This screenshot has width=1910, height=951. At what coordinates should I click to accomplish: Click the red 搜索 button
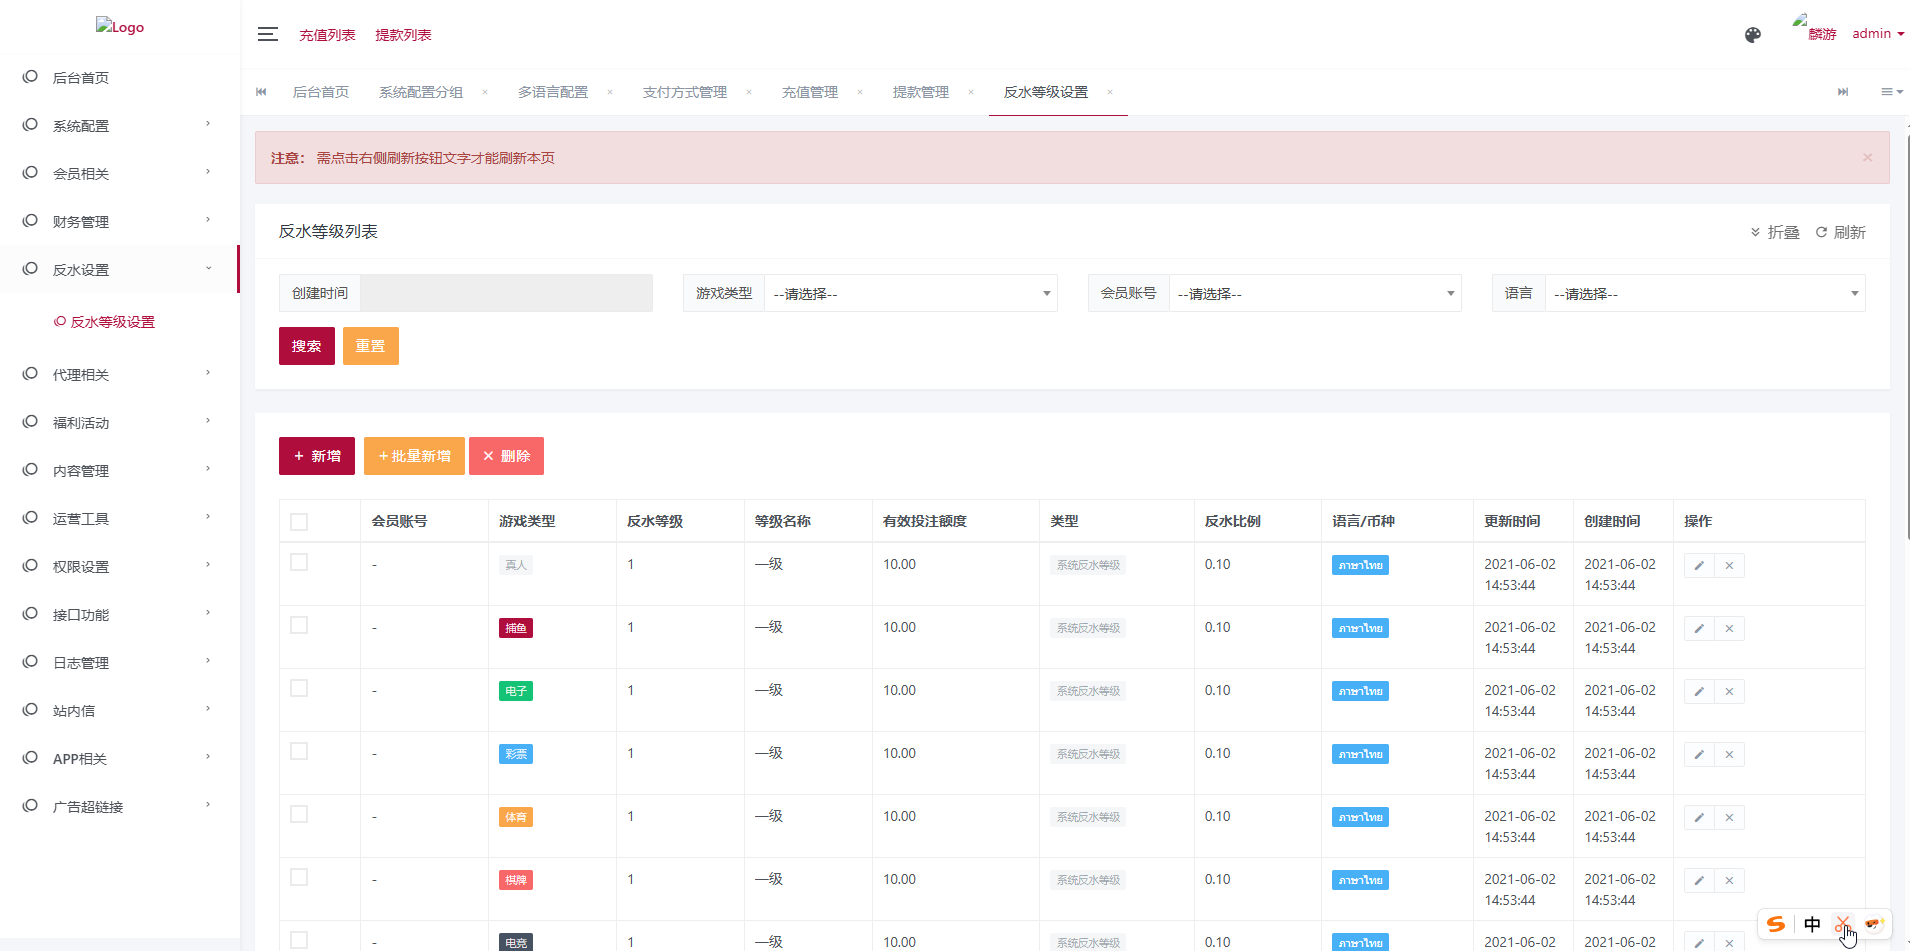(307, 346)
